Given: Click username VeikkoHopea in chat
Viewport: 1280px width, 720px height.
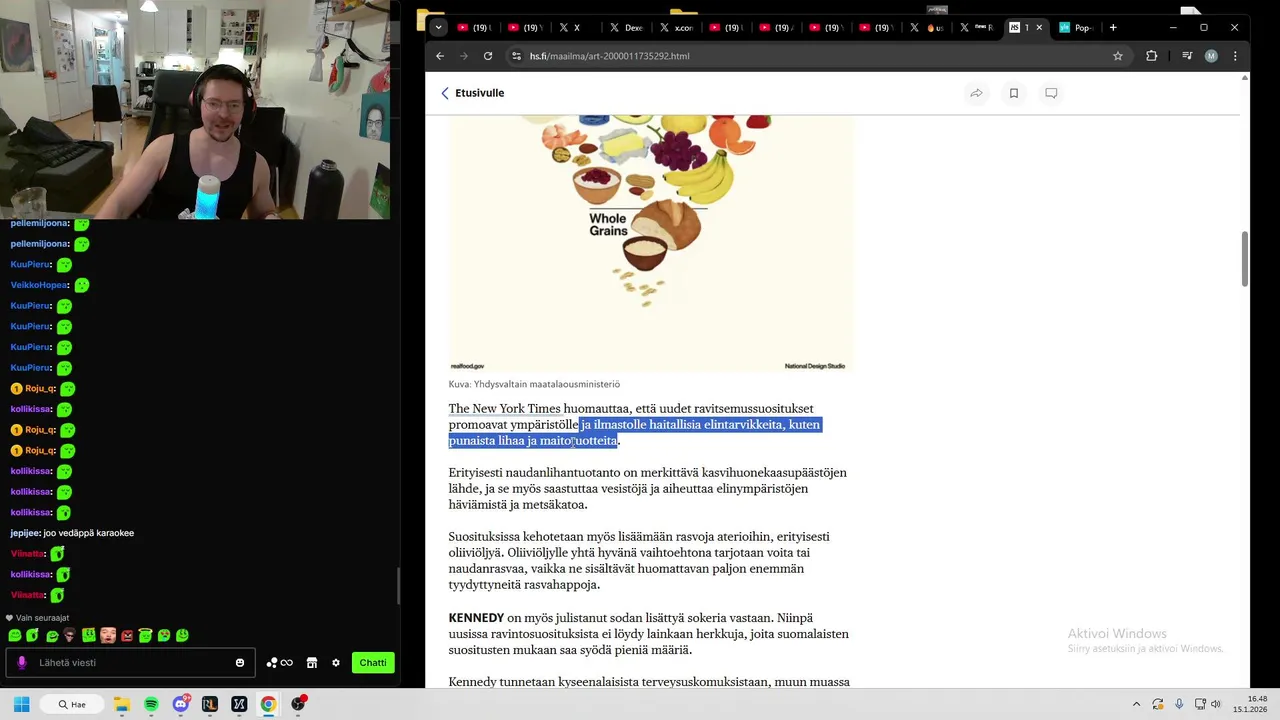Looking at the screenshot, I should tap(39, 285).
